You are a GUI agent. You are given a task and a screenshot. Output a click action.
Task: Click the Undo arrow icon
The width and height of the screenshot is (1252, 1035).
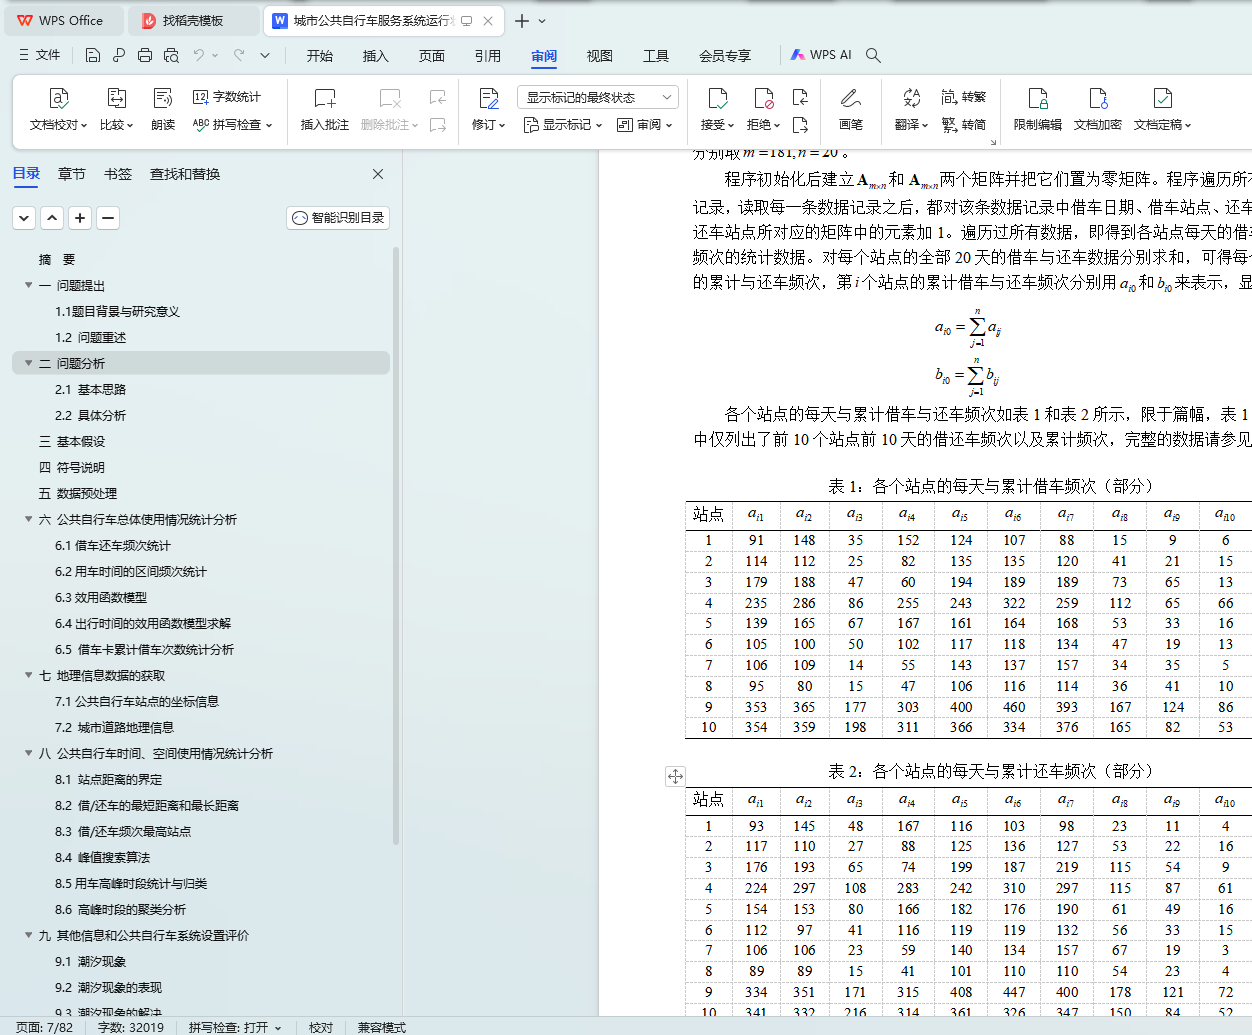point(199,55)
